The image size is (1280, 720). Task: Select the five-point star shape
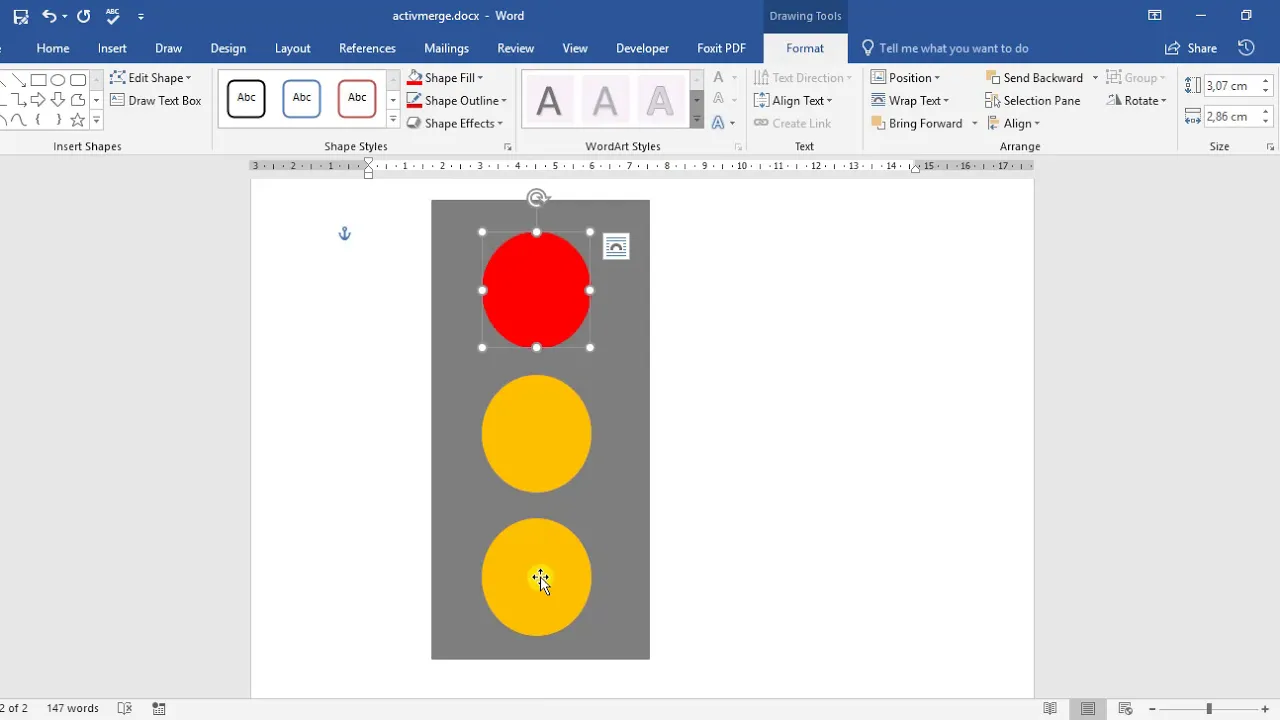[78, 120]
